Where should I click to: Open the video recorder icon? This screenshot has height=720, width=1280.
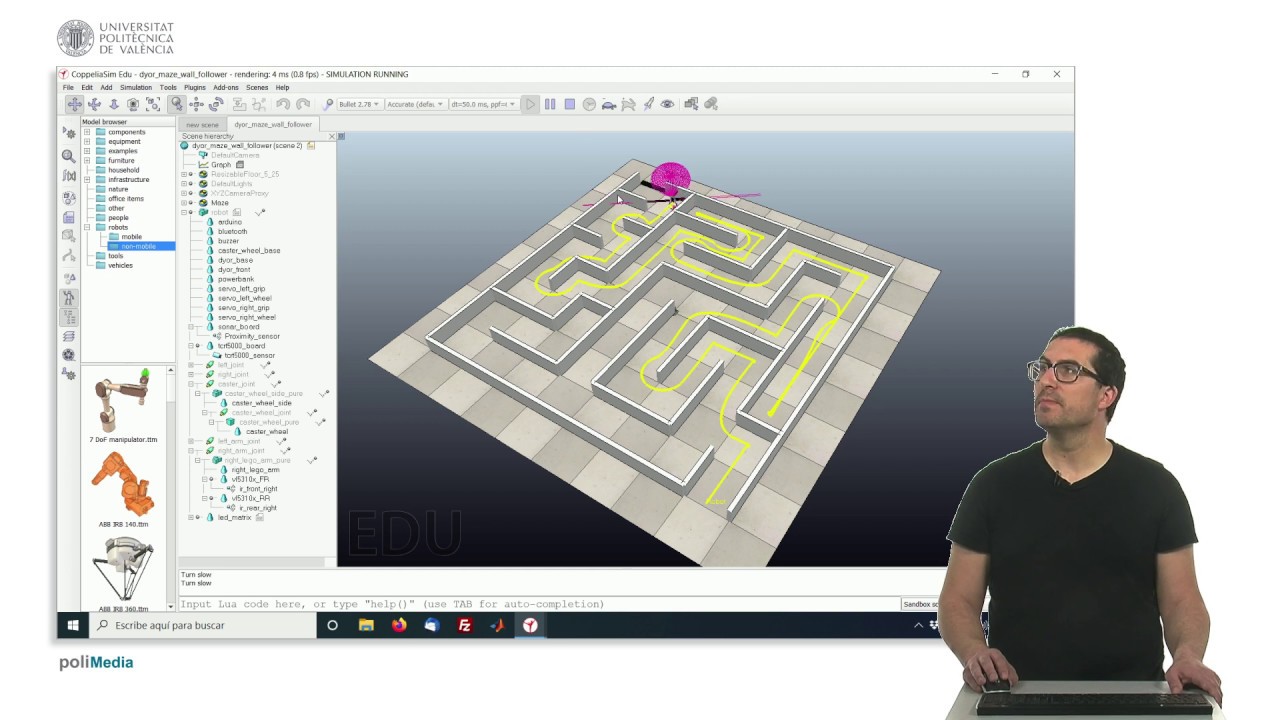(x=69, y=355)
